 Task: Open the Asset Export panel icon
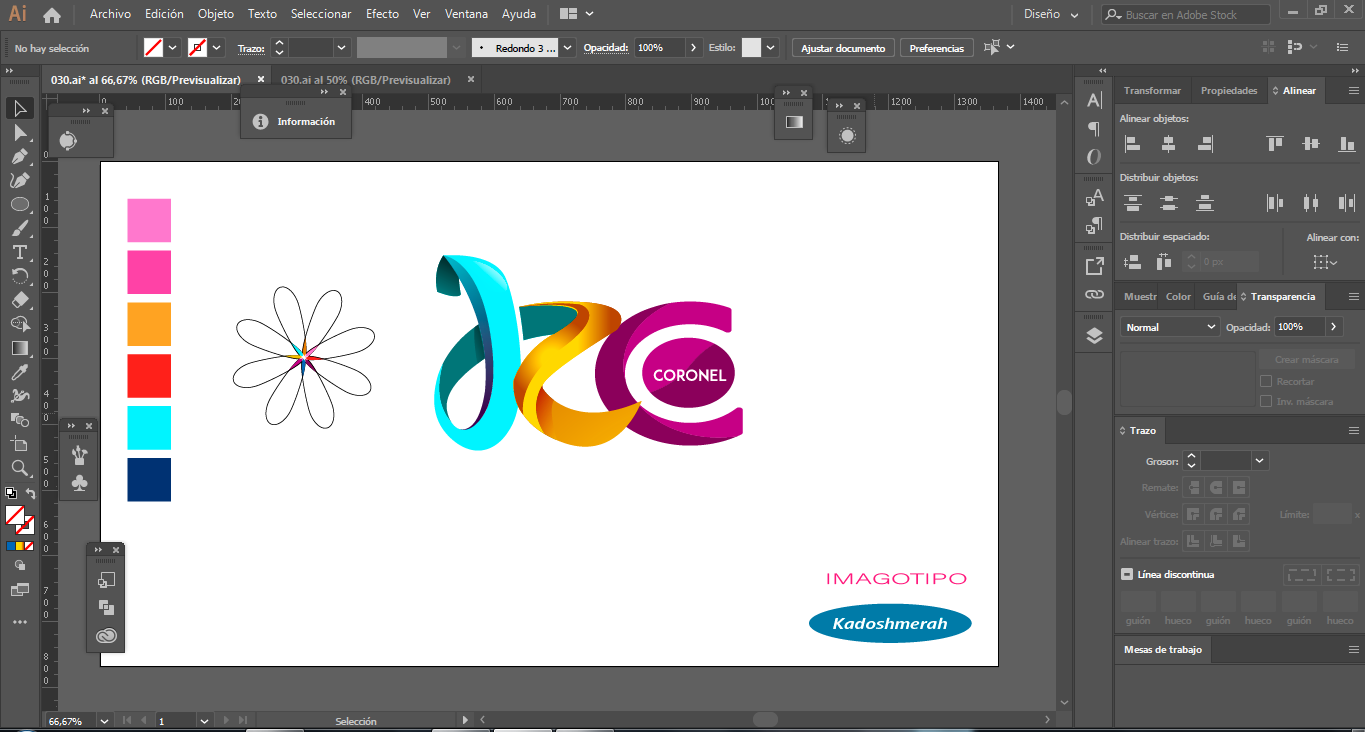1094,266
